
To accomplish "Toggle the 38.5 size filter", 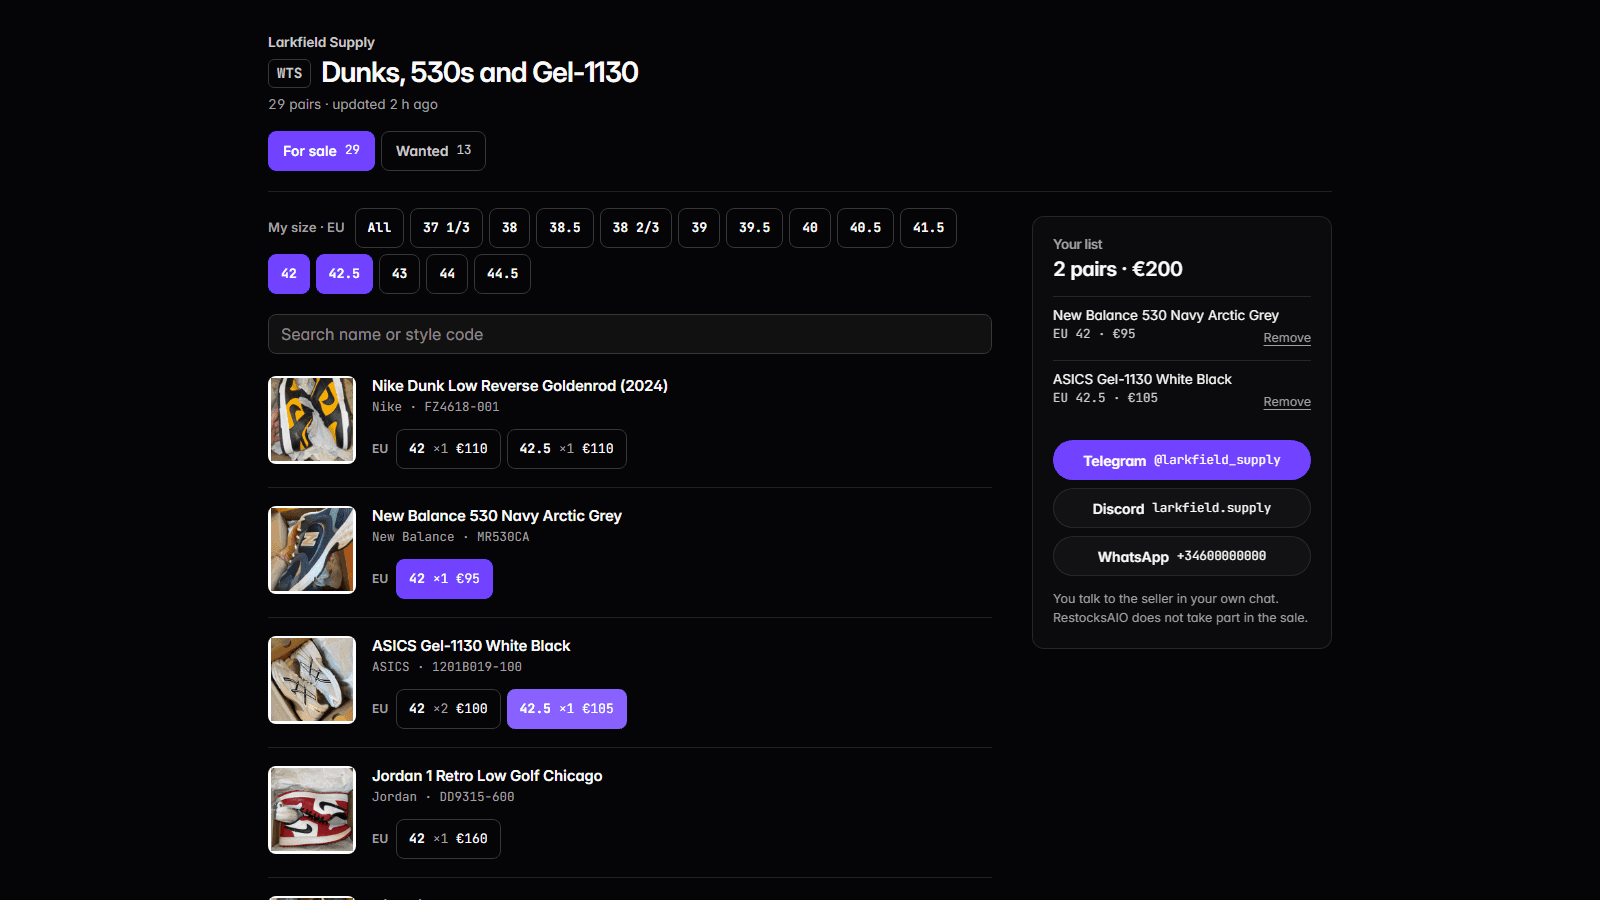I will pyautogui.click(x=565, y=228).
